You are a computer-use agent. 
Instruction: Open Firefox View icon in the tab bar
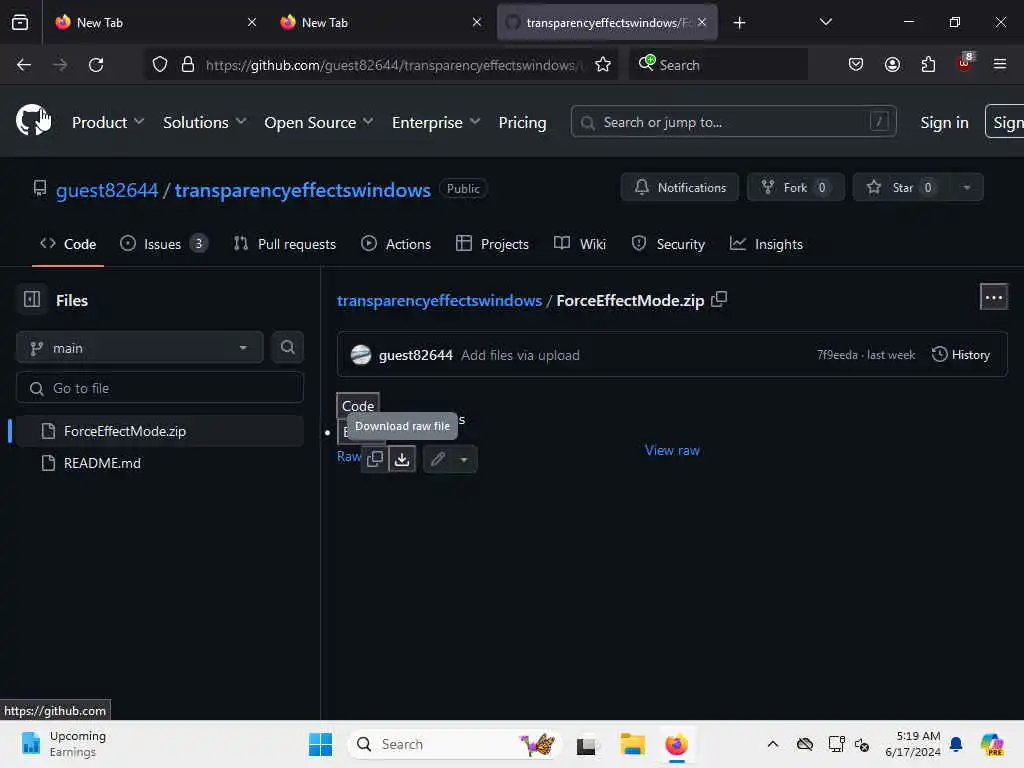20,23
